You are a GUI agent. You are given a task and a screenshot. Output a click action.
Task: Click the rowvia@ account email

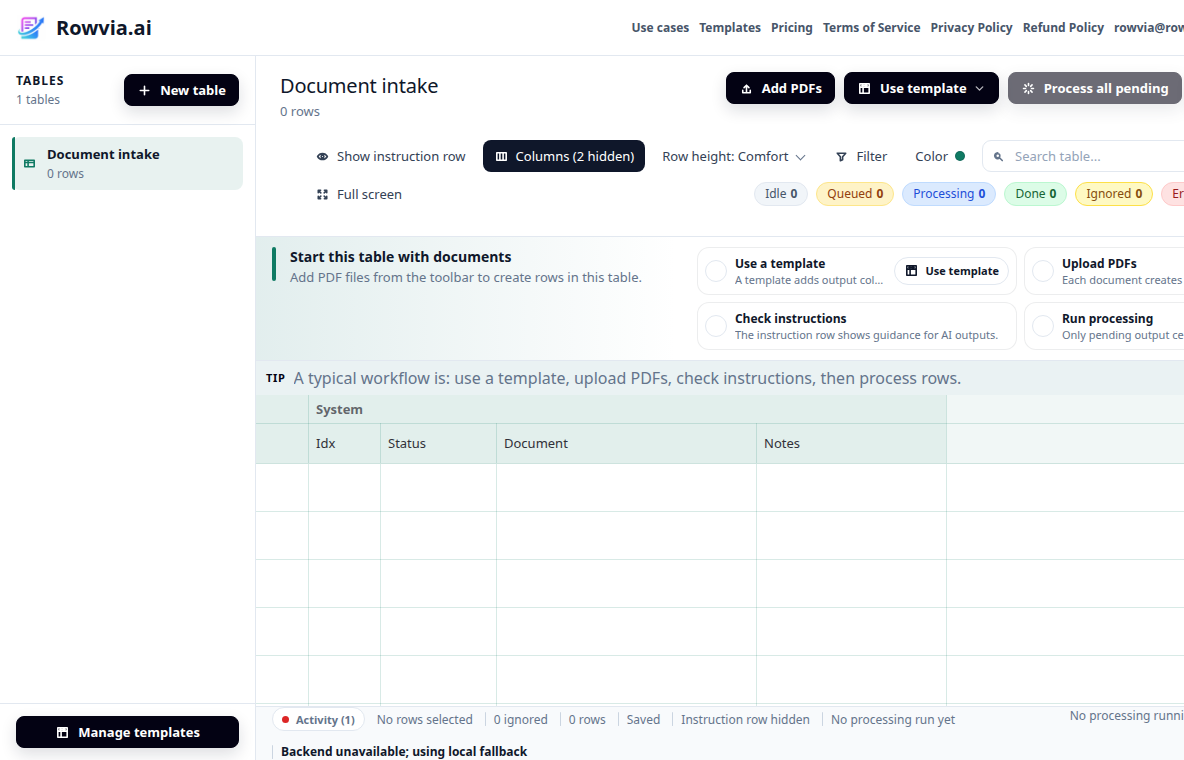coord(1149,28)
